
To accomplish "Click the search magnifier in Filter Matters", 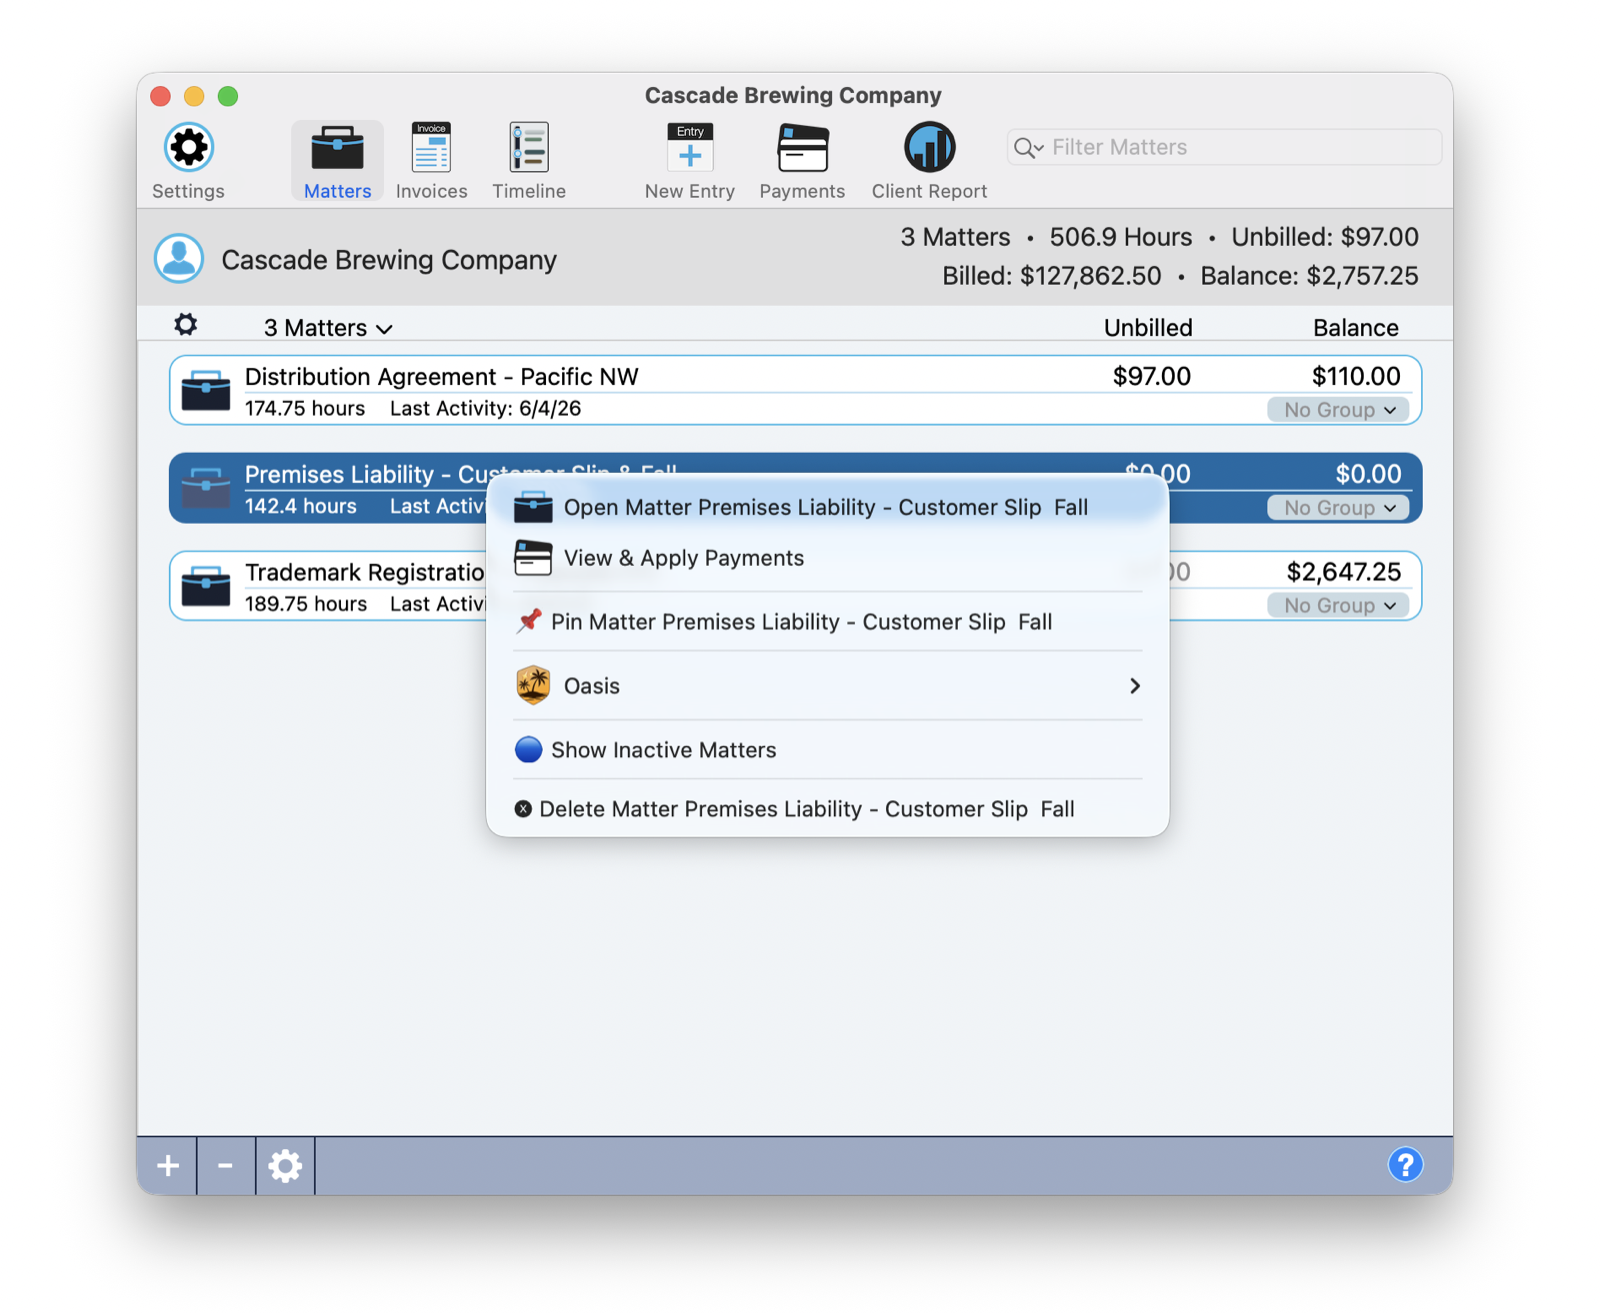I will point(1027,148).
